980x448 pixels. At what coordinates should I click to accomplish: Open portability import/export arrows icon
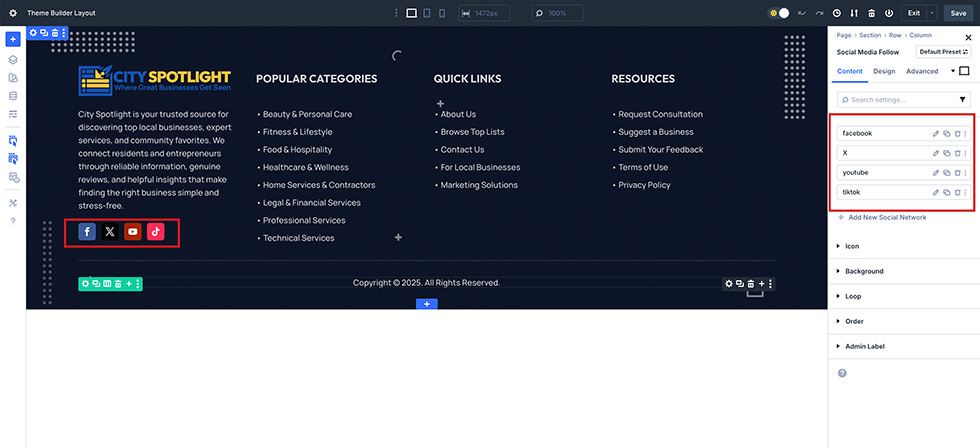pos(854,13)
